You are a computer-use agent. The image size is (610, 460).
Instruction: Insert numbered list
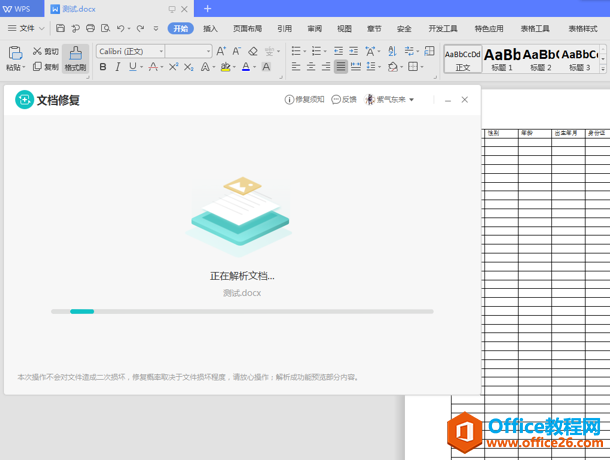point(316,51)
